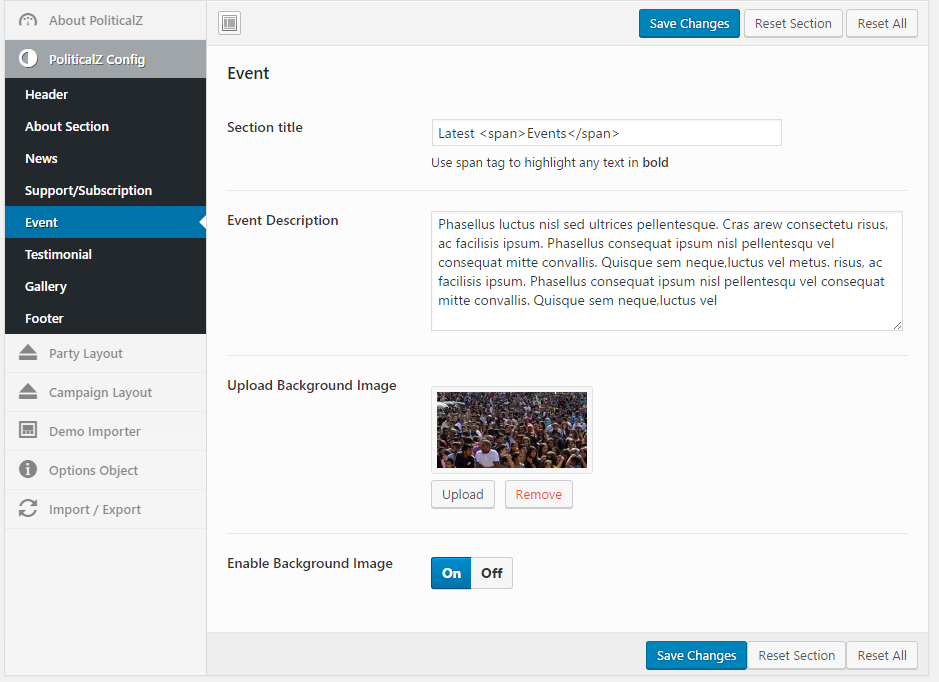Open the Party Layout tab
This screenshot has width=939, height=682.
[105, 353]
